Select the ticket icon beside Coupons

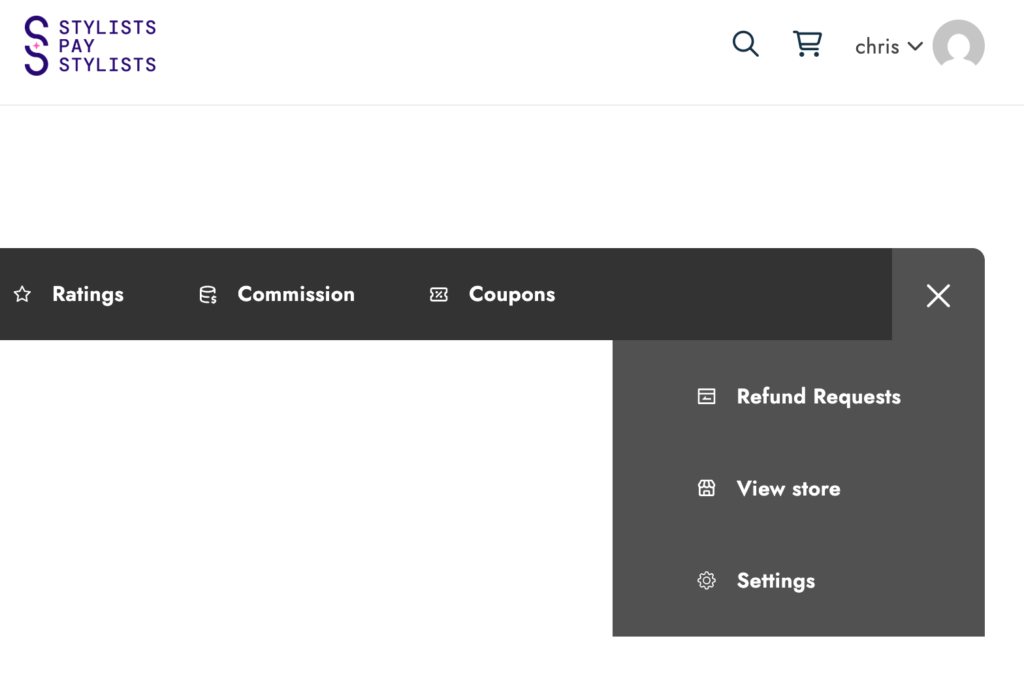tap(438, 294)
